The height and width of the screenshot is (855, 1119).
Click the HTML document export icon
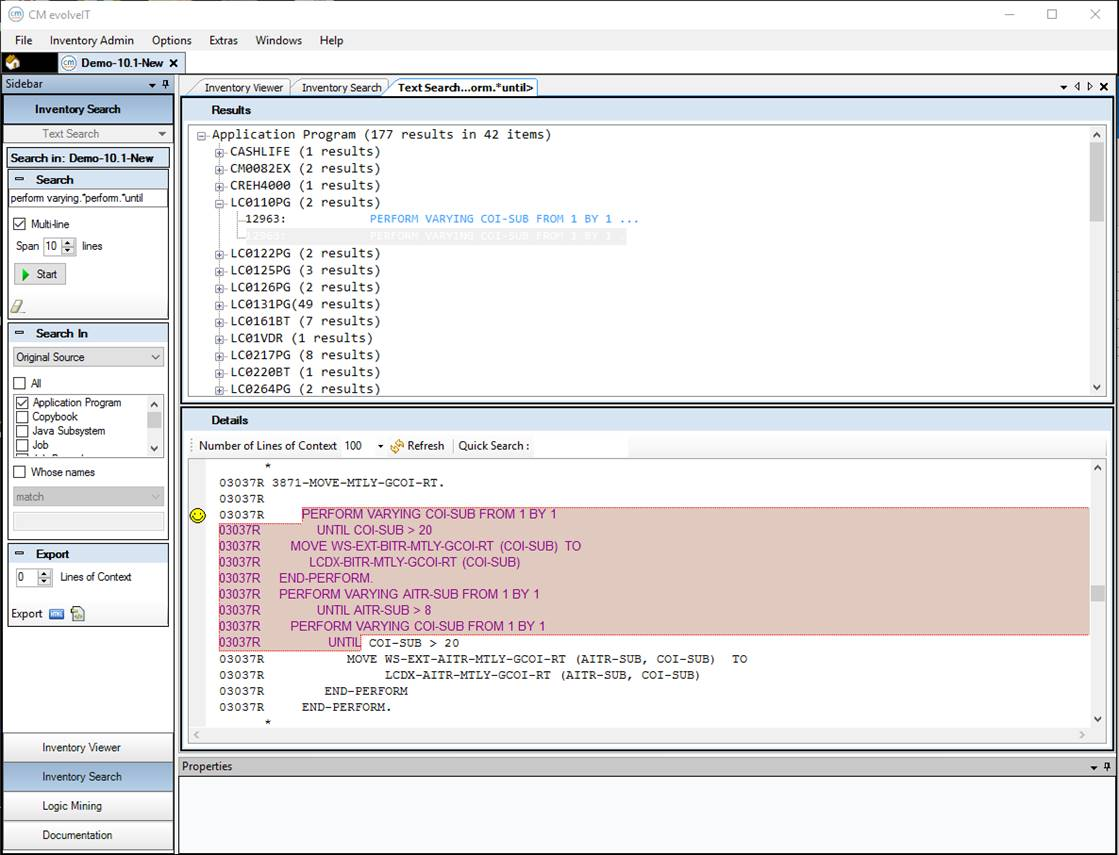click(77, 614)
